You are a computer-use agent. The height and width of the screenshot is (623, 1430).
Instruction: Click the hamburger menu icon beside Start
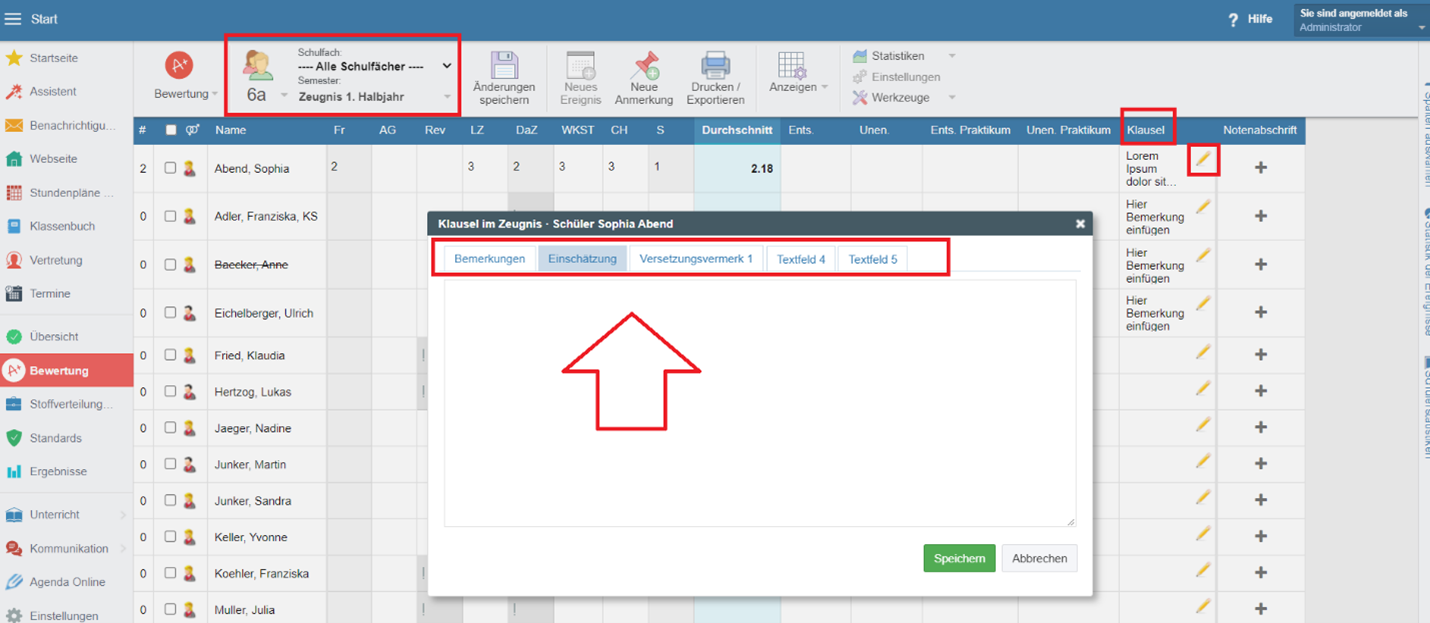click(13, 20)
